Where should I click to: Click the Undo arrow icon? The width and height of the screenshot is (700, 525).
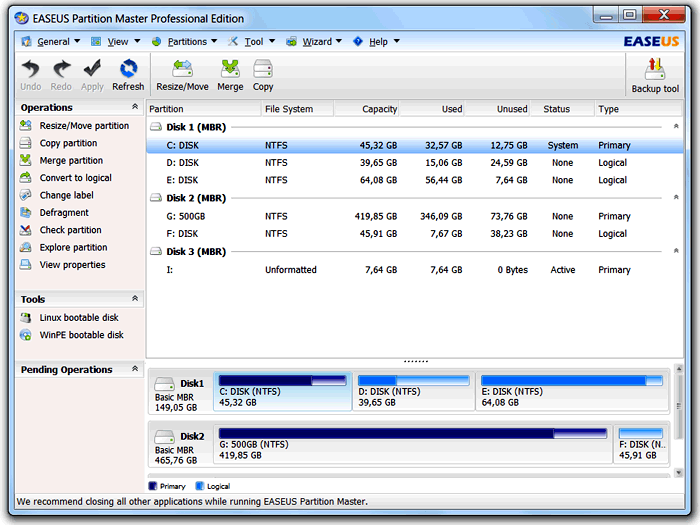(31, 74)
